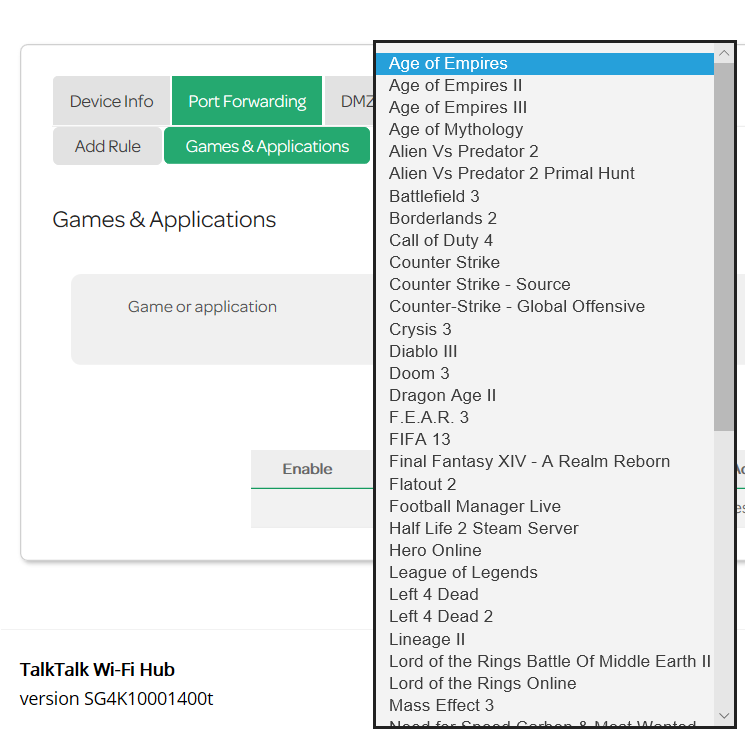Select Games & Applications sub-tab

[267, 146]
